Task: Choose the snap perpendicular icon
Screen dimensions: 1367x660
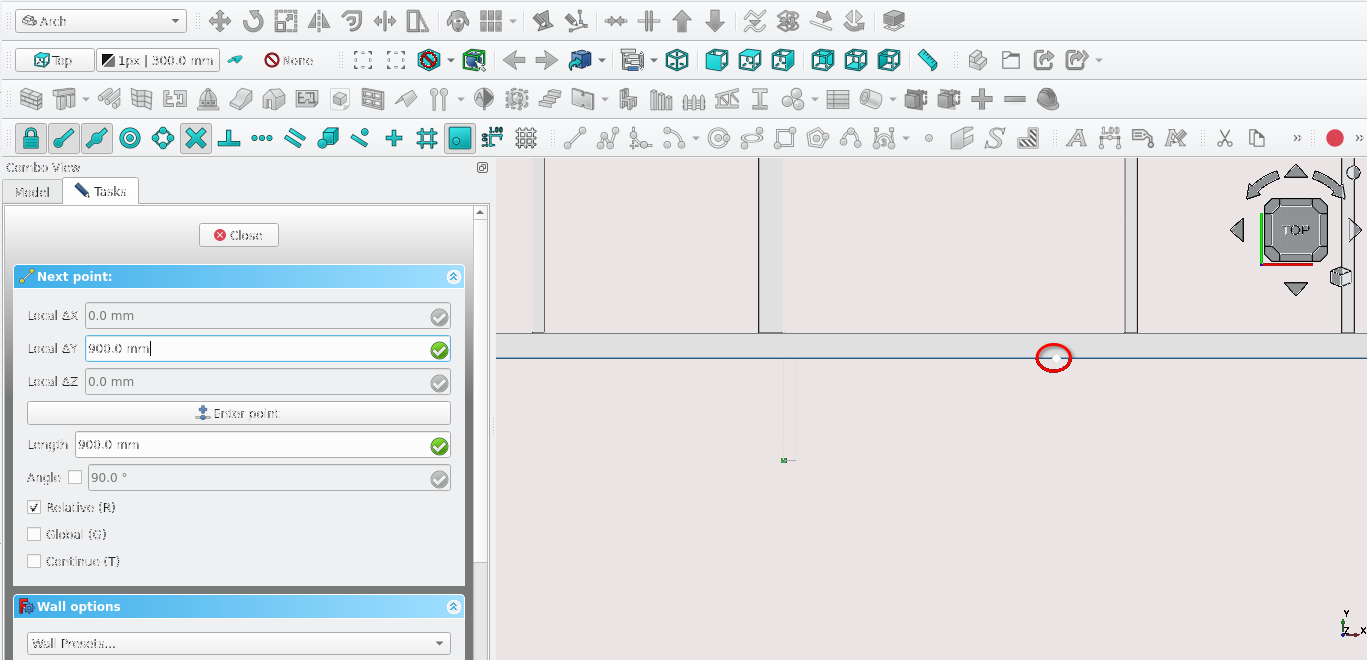Action: (x=229, y=138)
